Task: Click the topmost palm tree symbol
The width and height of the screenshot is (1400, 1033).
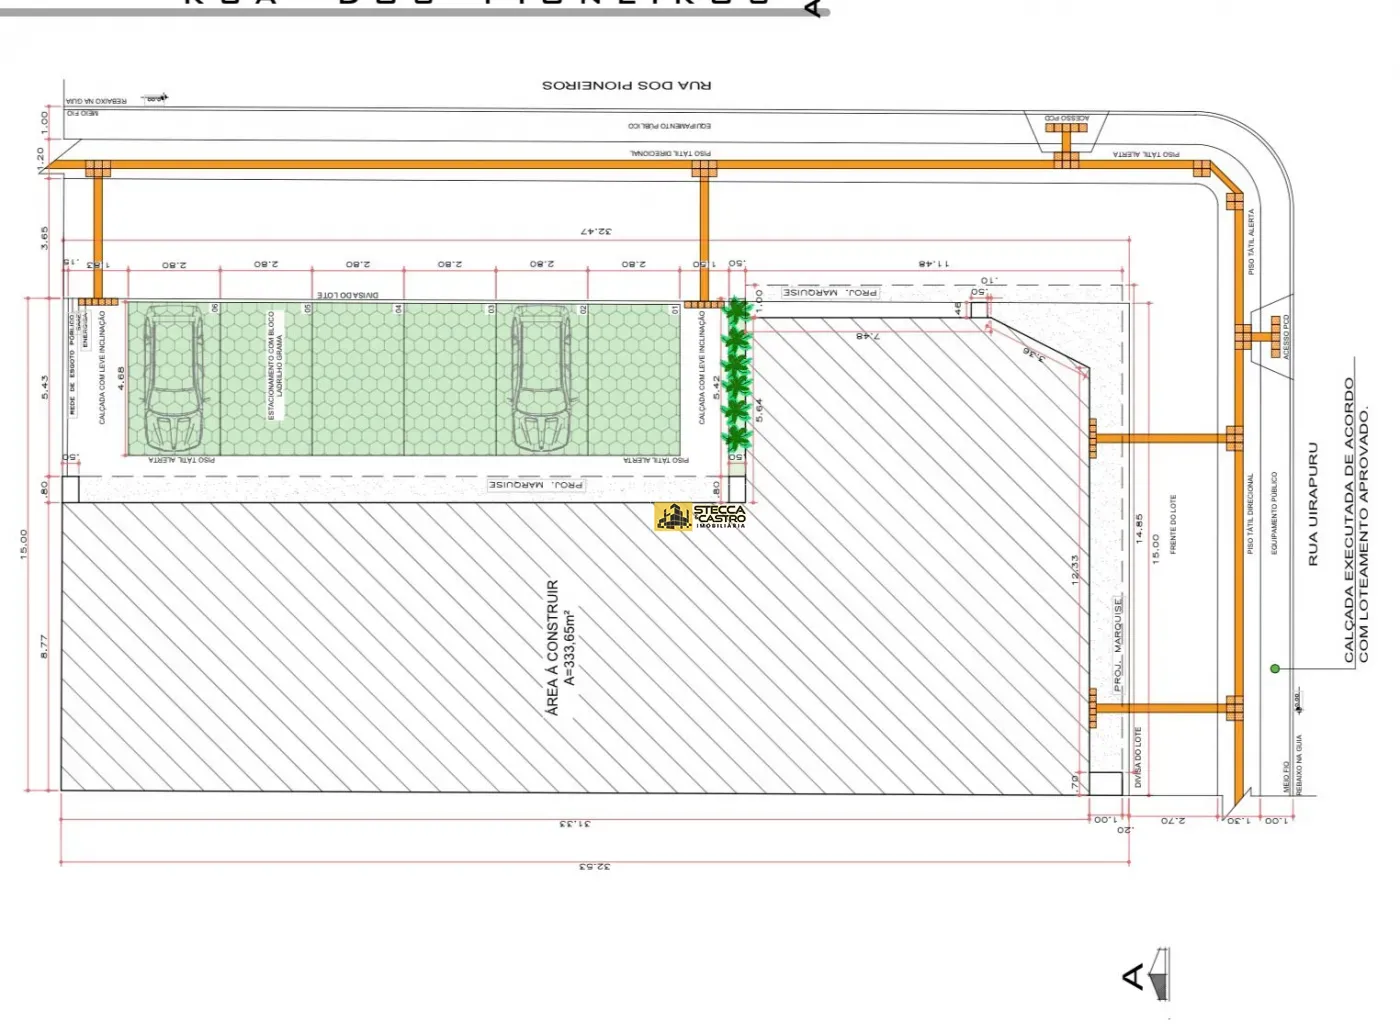Action: (x=737, y=311)
